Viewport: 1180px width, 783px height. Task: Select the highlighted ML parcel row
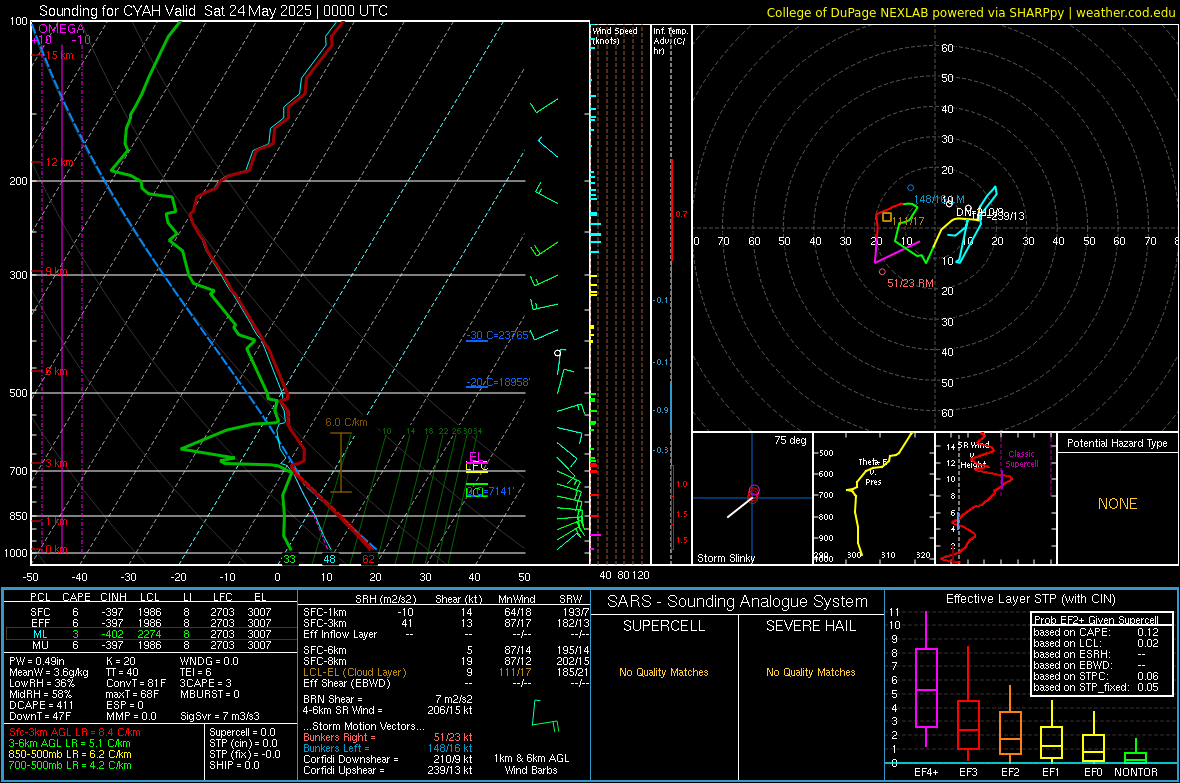coord(149,634)
